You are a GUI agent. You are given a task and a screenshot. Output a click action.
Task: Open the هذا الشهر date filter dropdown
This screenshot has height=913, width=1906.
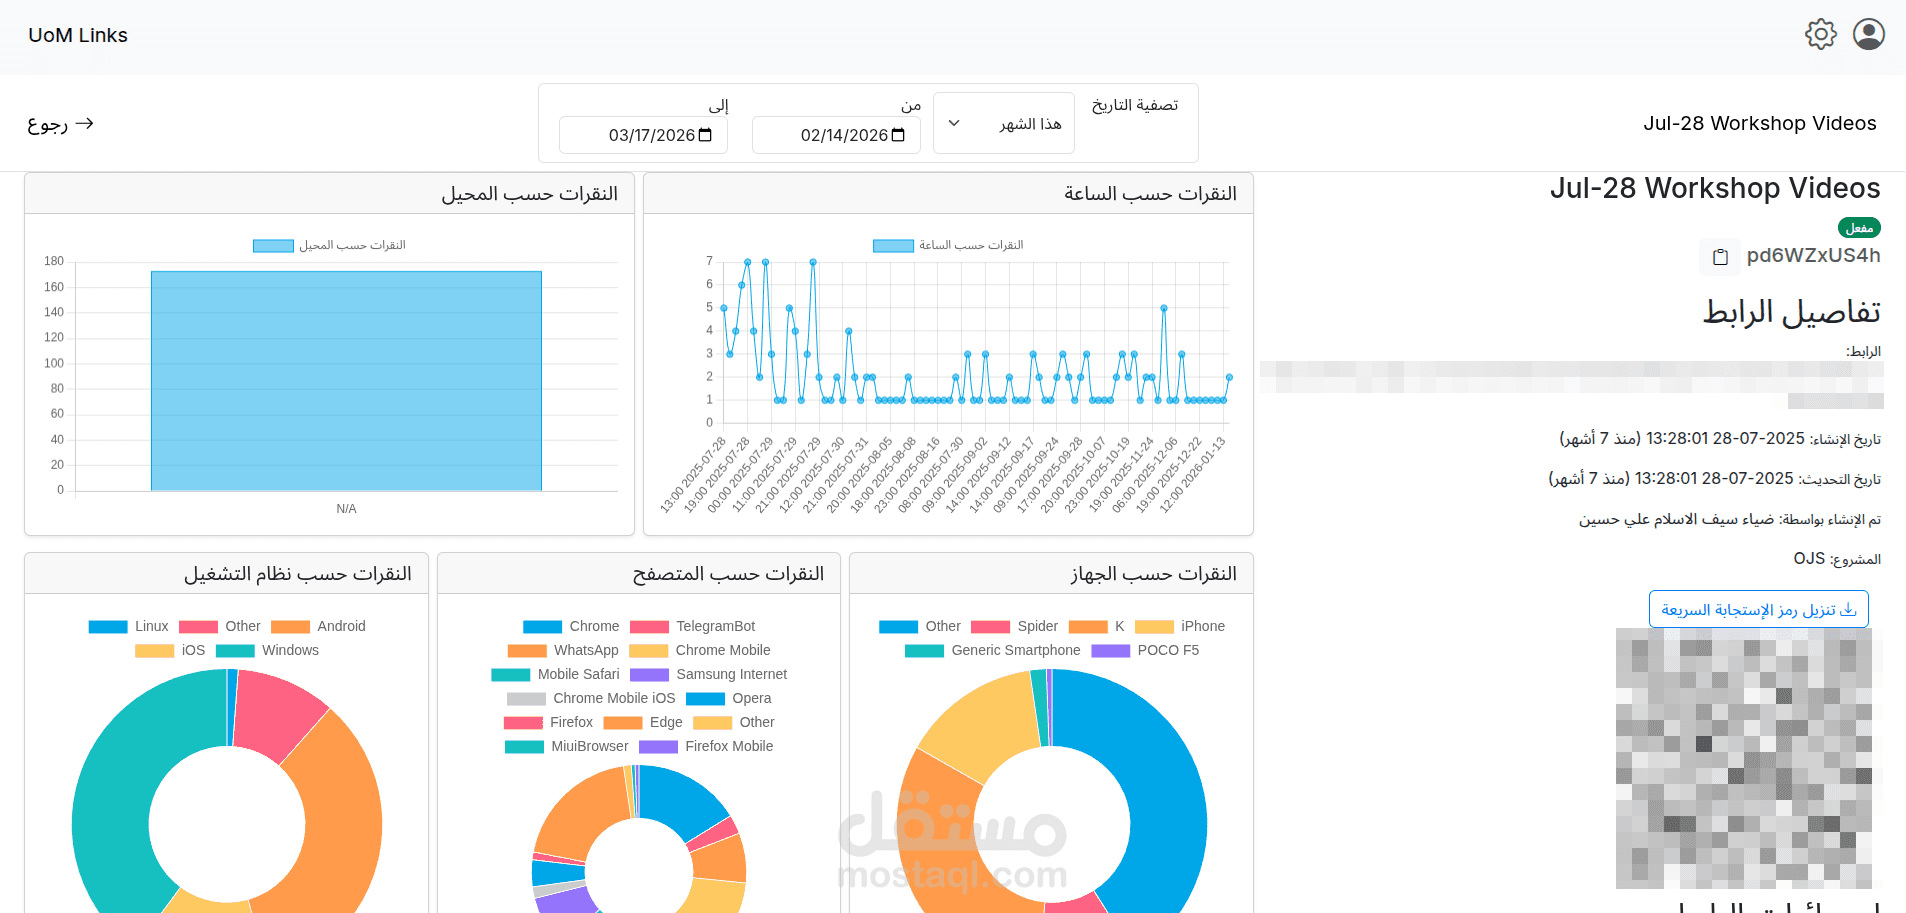[1004, 123]
